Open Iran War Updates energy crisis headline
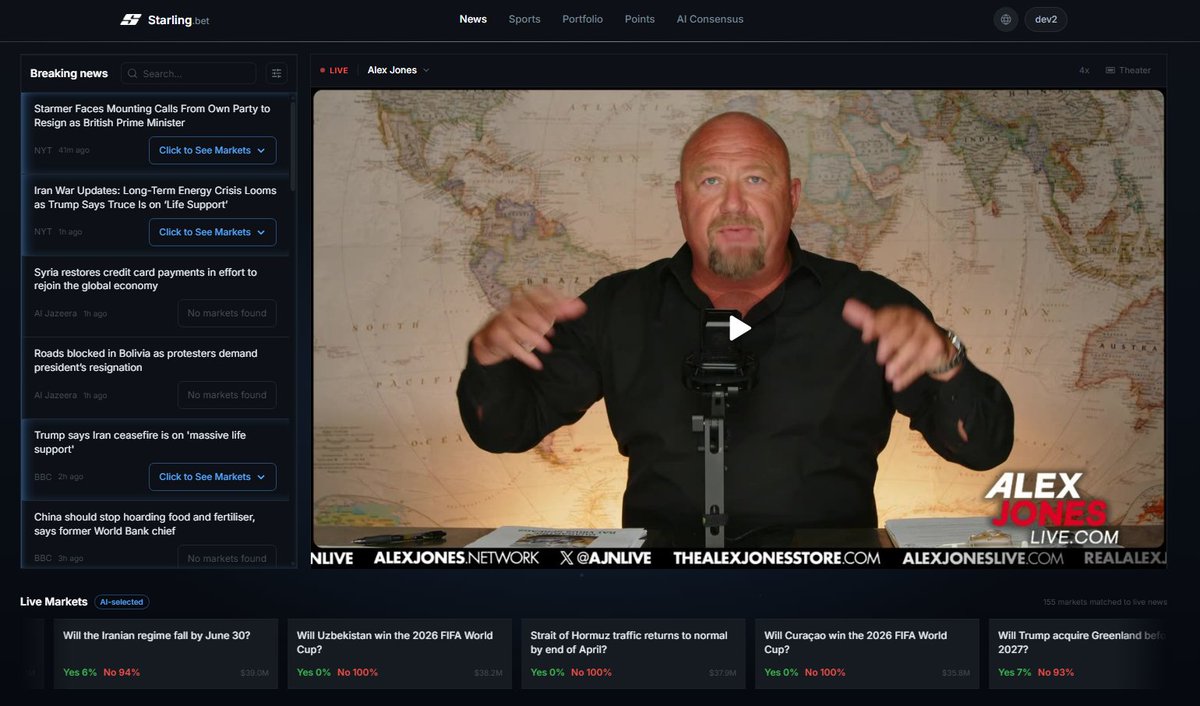This screenshot has width=1200, height=706. (x=155, y=198)
